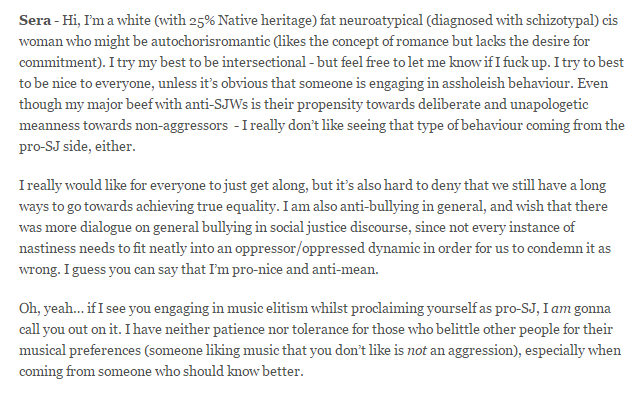633x399 pixels.
Task: Click the text "pro-SJ side, either."
Action: (x=77, y=147)
